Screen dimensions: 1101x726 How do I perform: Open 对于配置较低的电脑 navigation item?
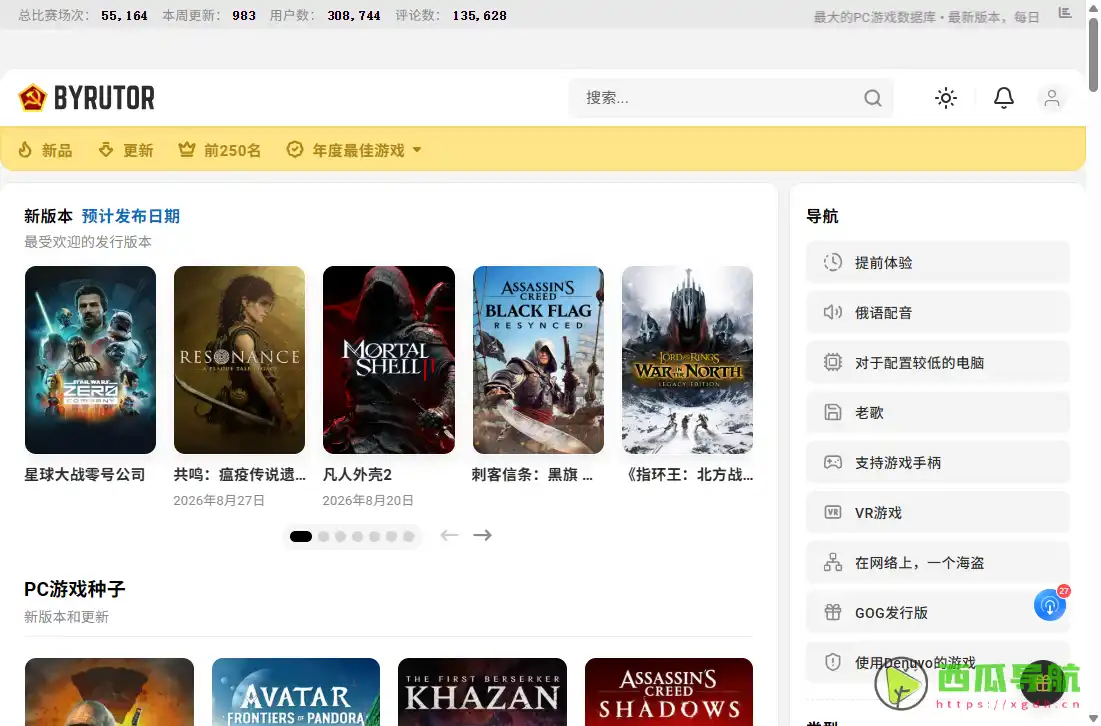click(937, 362)
